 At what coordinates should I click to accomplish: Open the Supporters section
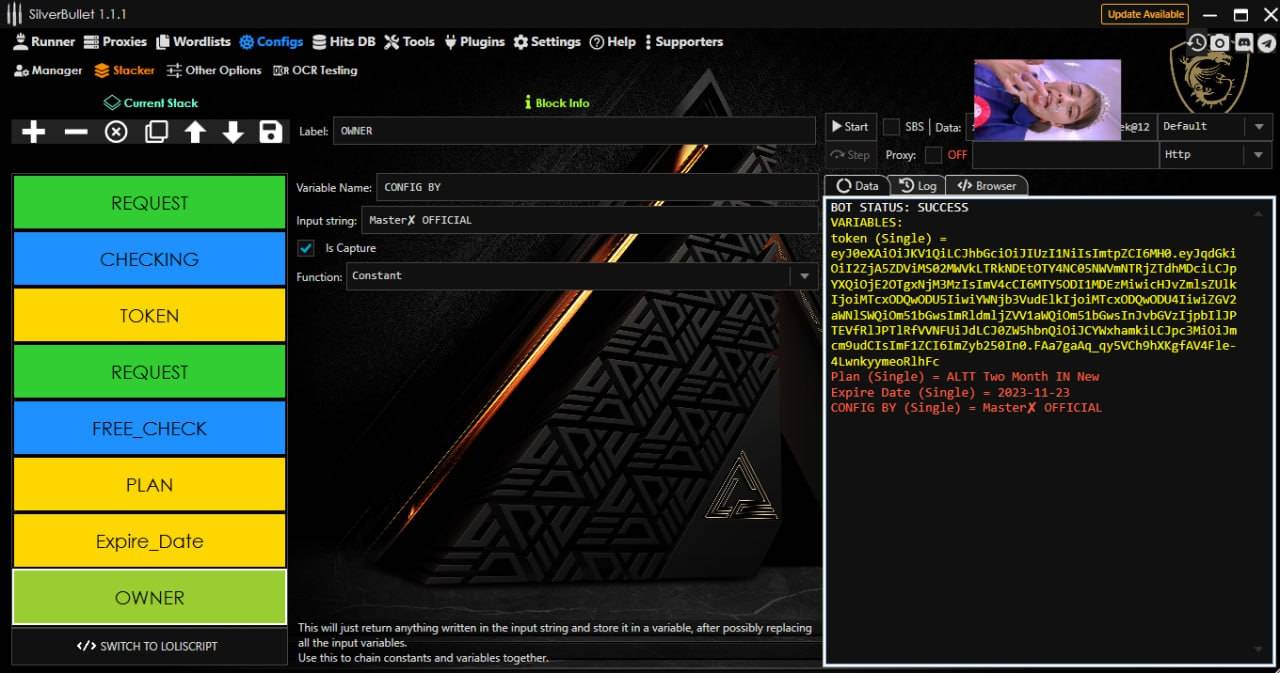coord(683,42)
